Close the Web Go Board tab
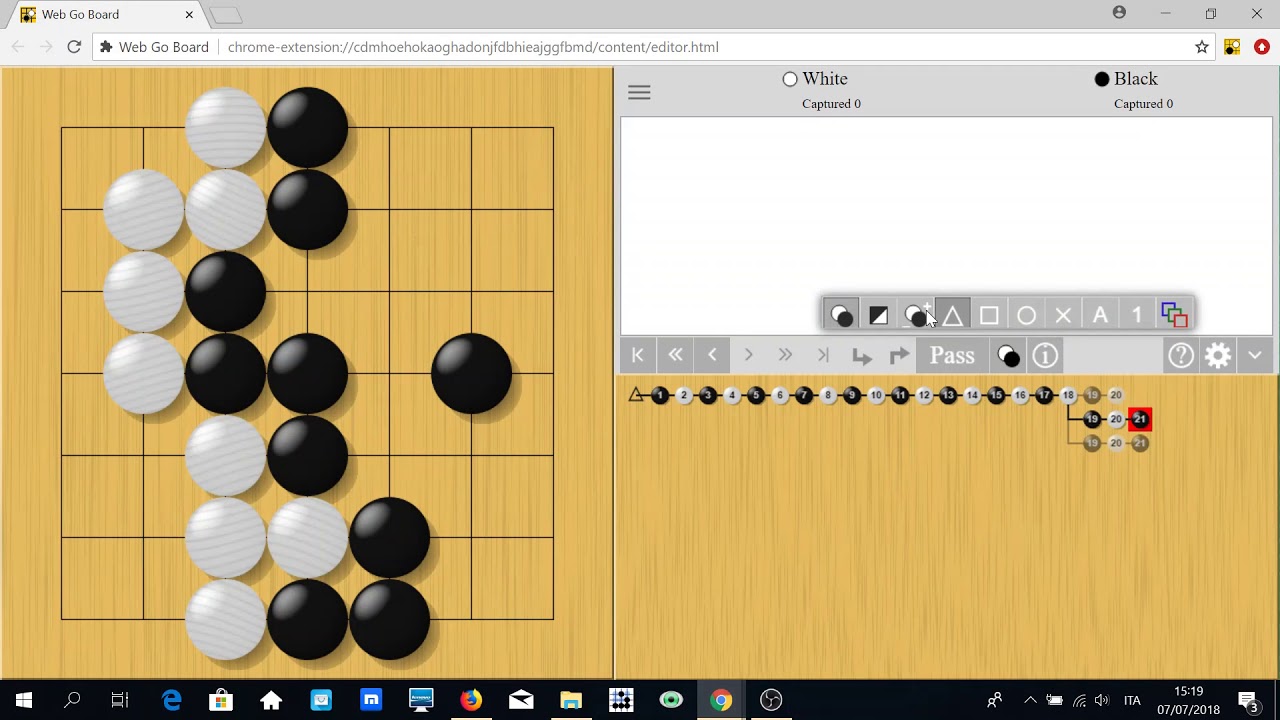The width and height of the screenshot is (1280, 720). pyautogui.click(x=189, y=14)
